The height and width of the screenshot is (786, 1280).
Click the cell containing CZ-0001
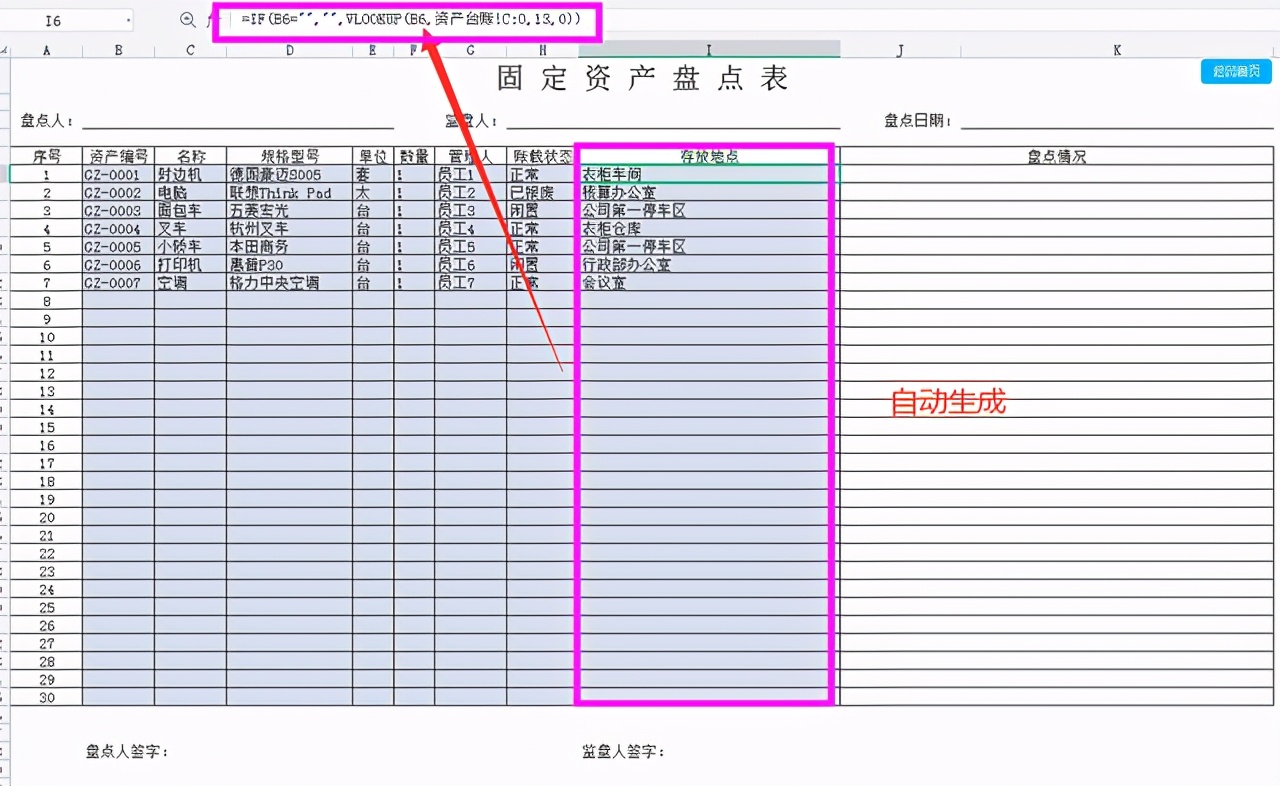(x=117, y=174)
